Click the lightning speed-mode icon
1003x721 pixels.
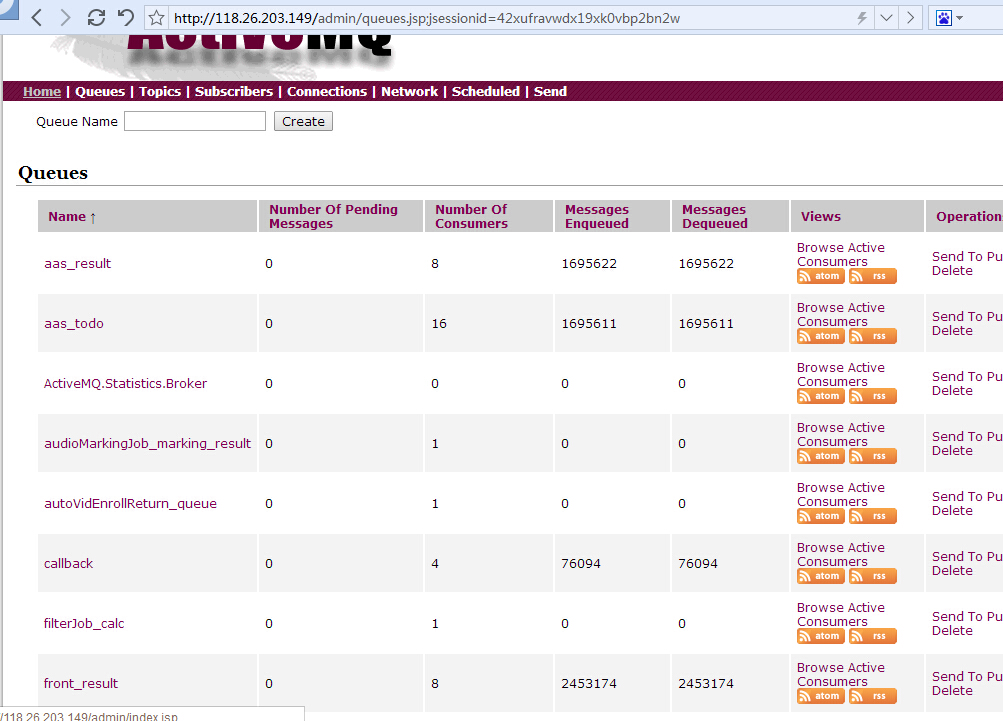click(862, 18)
